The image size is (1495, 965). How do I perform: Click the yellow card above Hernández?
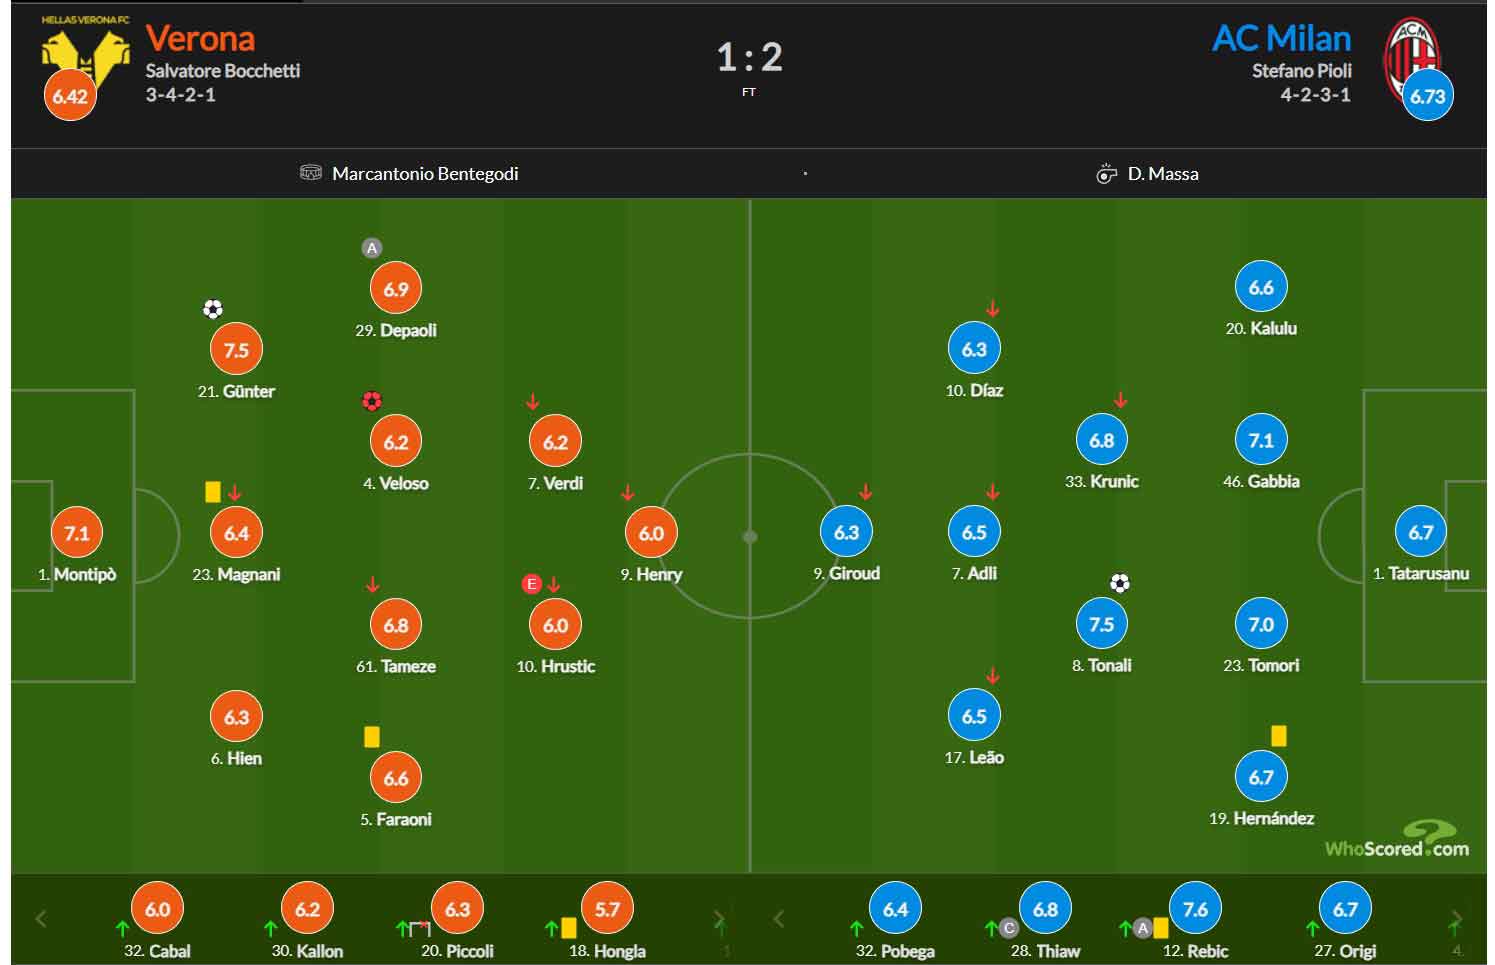[1279, 736]
